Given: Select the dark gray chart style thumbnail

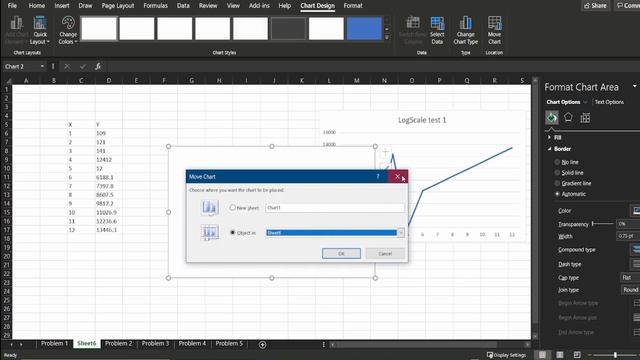Looking at the screenshot, I should click(x=288, y=29).
